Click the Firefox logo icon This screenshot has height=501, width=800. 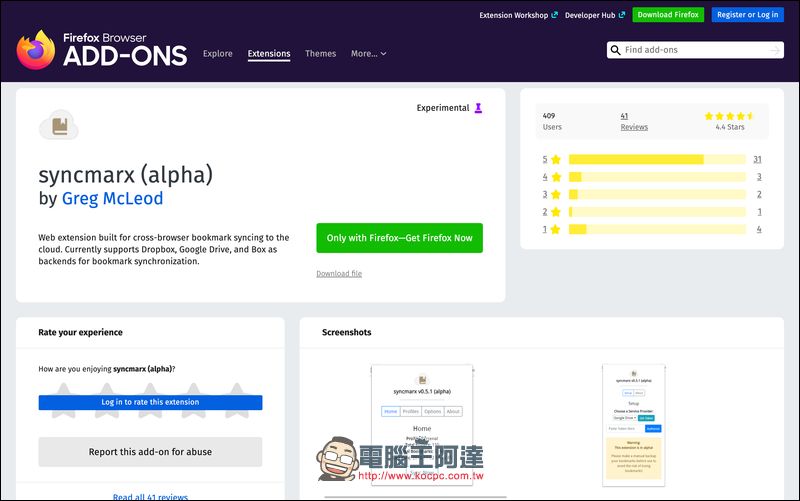pos(36,50)
